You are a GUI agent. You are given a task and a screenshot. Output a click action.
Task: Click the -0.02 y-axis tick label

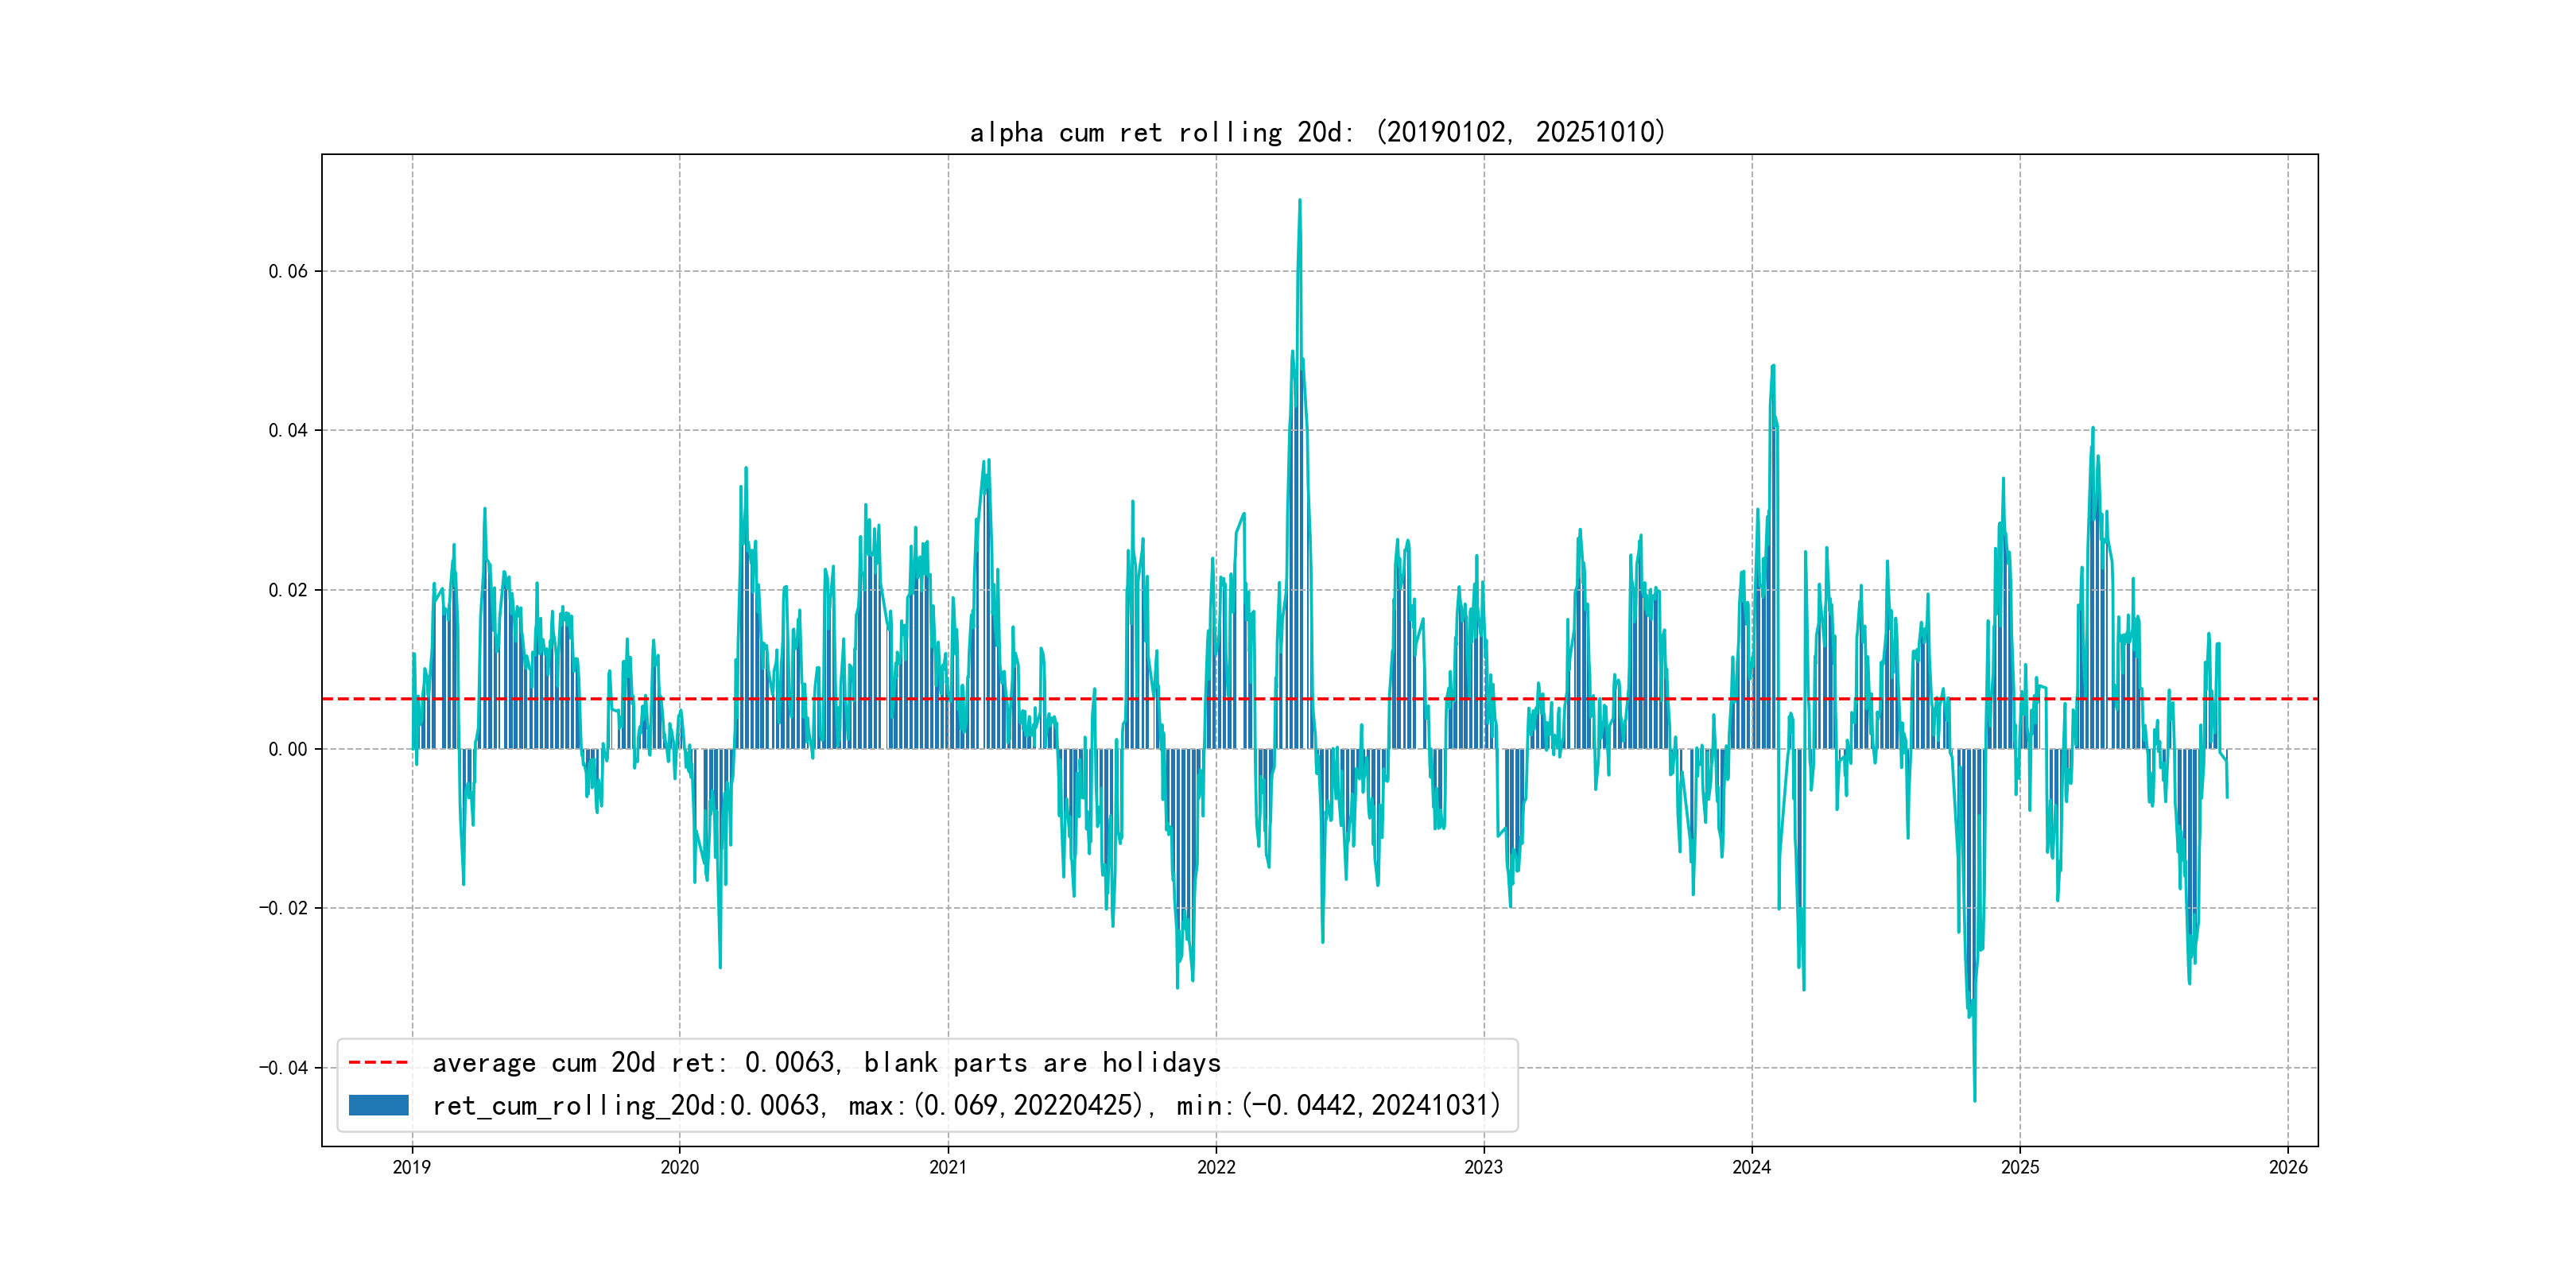click(x=284, y=908)
